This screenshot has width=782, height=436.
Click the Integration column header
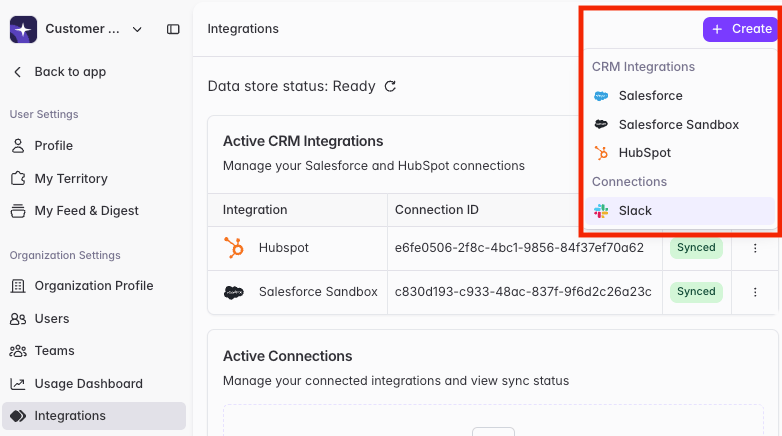point(255,210)
